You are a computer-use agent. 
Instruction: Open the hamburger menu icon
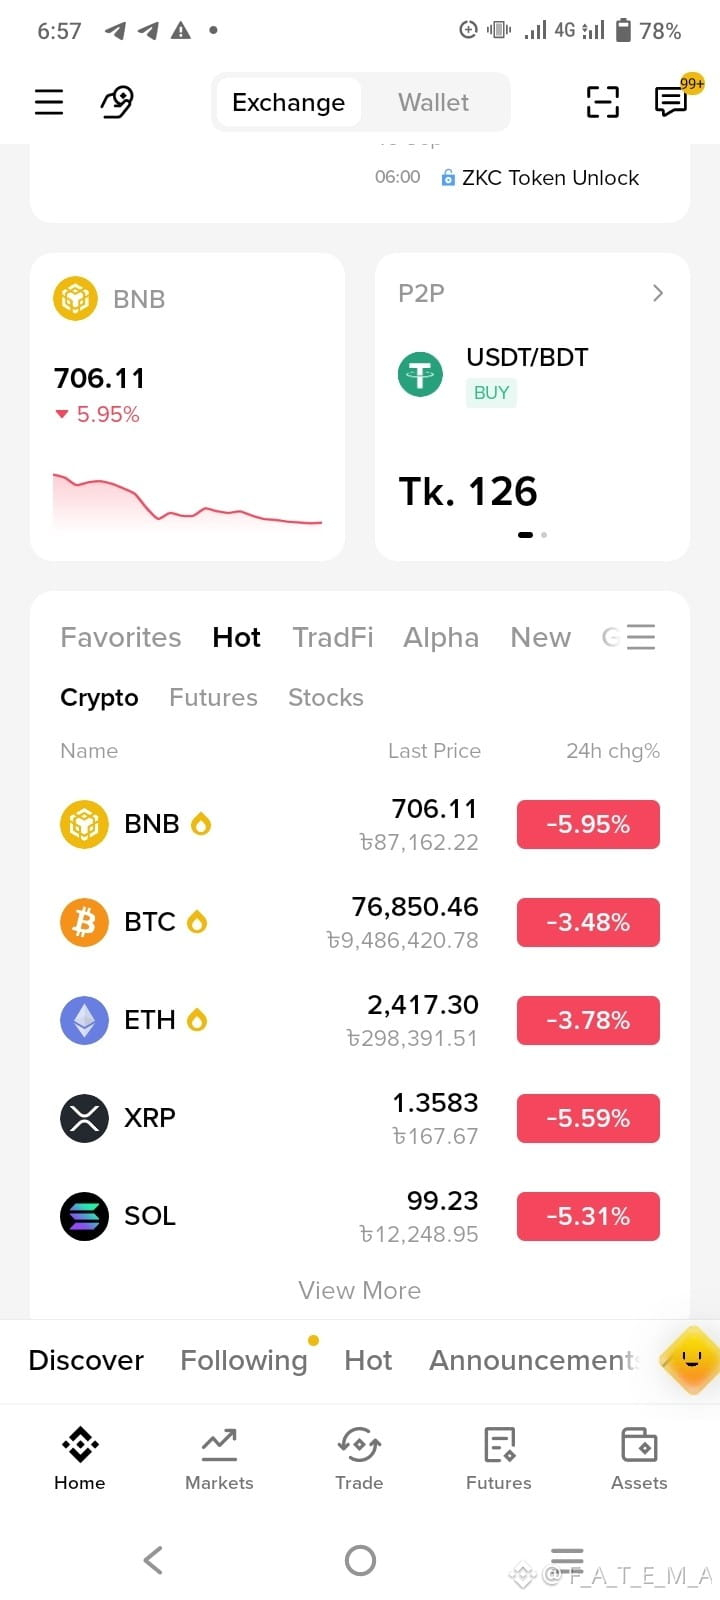tap(49, 102)
